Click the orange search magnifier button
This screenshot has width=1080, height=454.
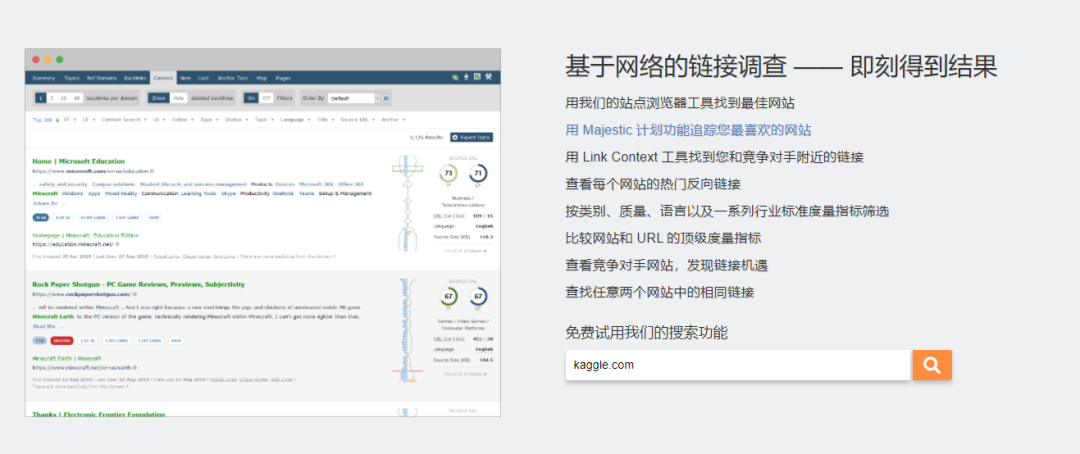(931, 365)
